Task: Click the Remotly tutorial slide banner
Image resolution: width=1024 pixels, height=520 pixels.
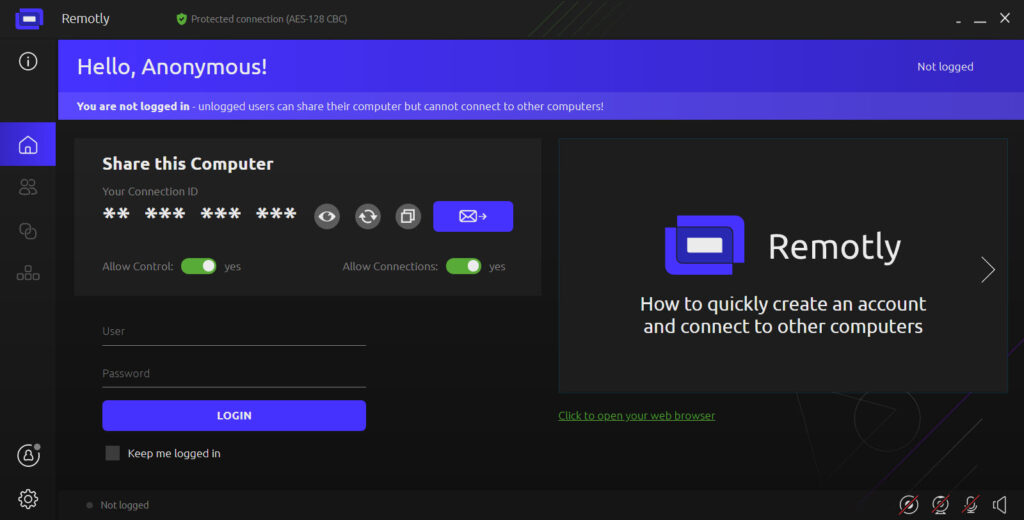Action: click(783, 265)
